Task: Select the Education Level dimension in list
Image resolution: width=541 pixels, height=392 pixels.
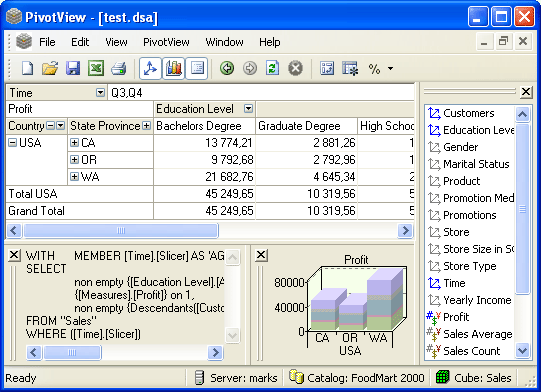Action: [x=470, y=130]
